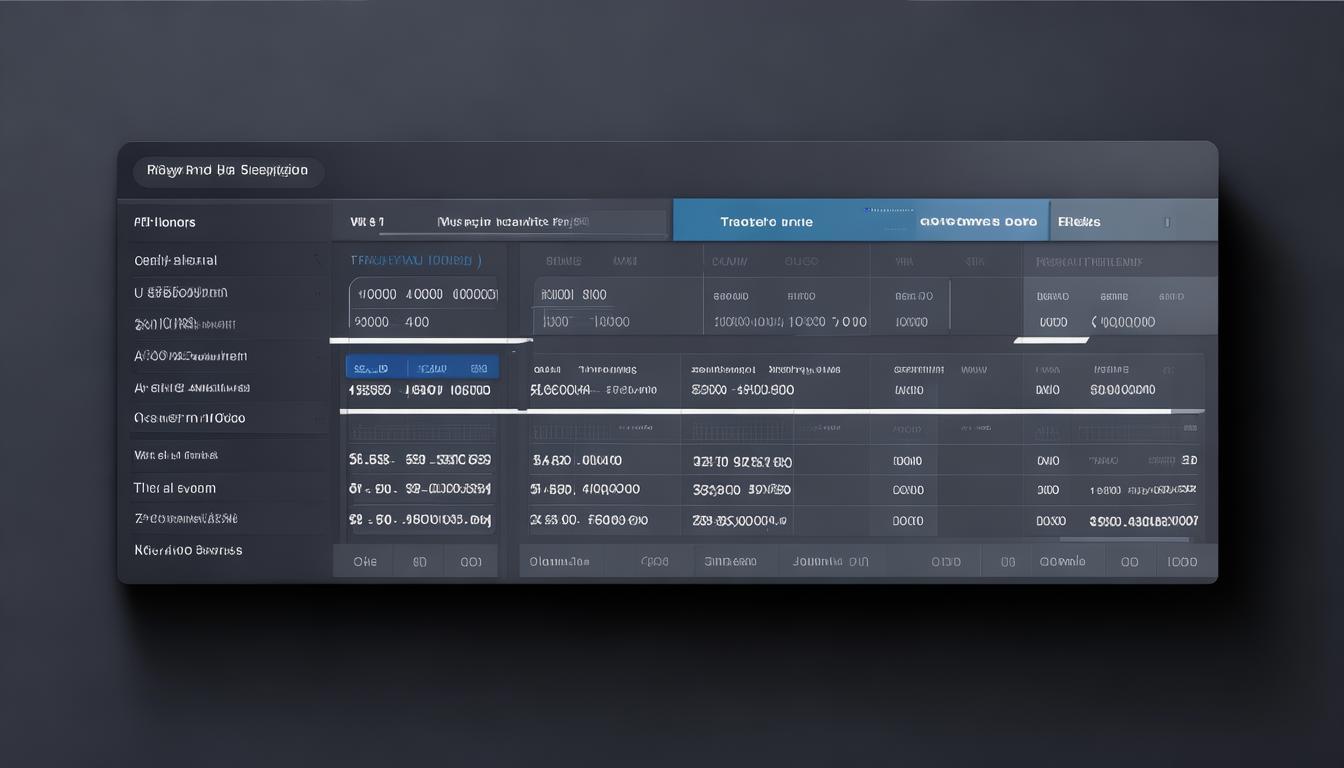This screenshot has width=1344, height=768.
Task: Select Ther al svoom in the sidebar
Action: [x=175, y=488]
